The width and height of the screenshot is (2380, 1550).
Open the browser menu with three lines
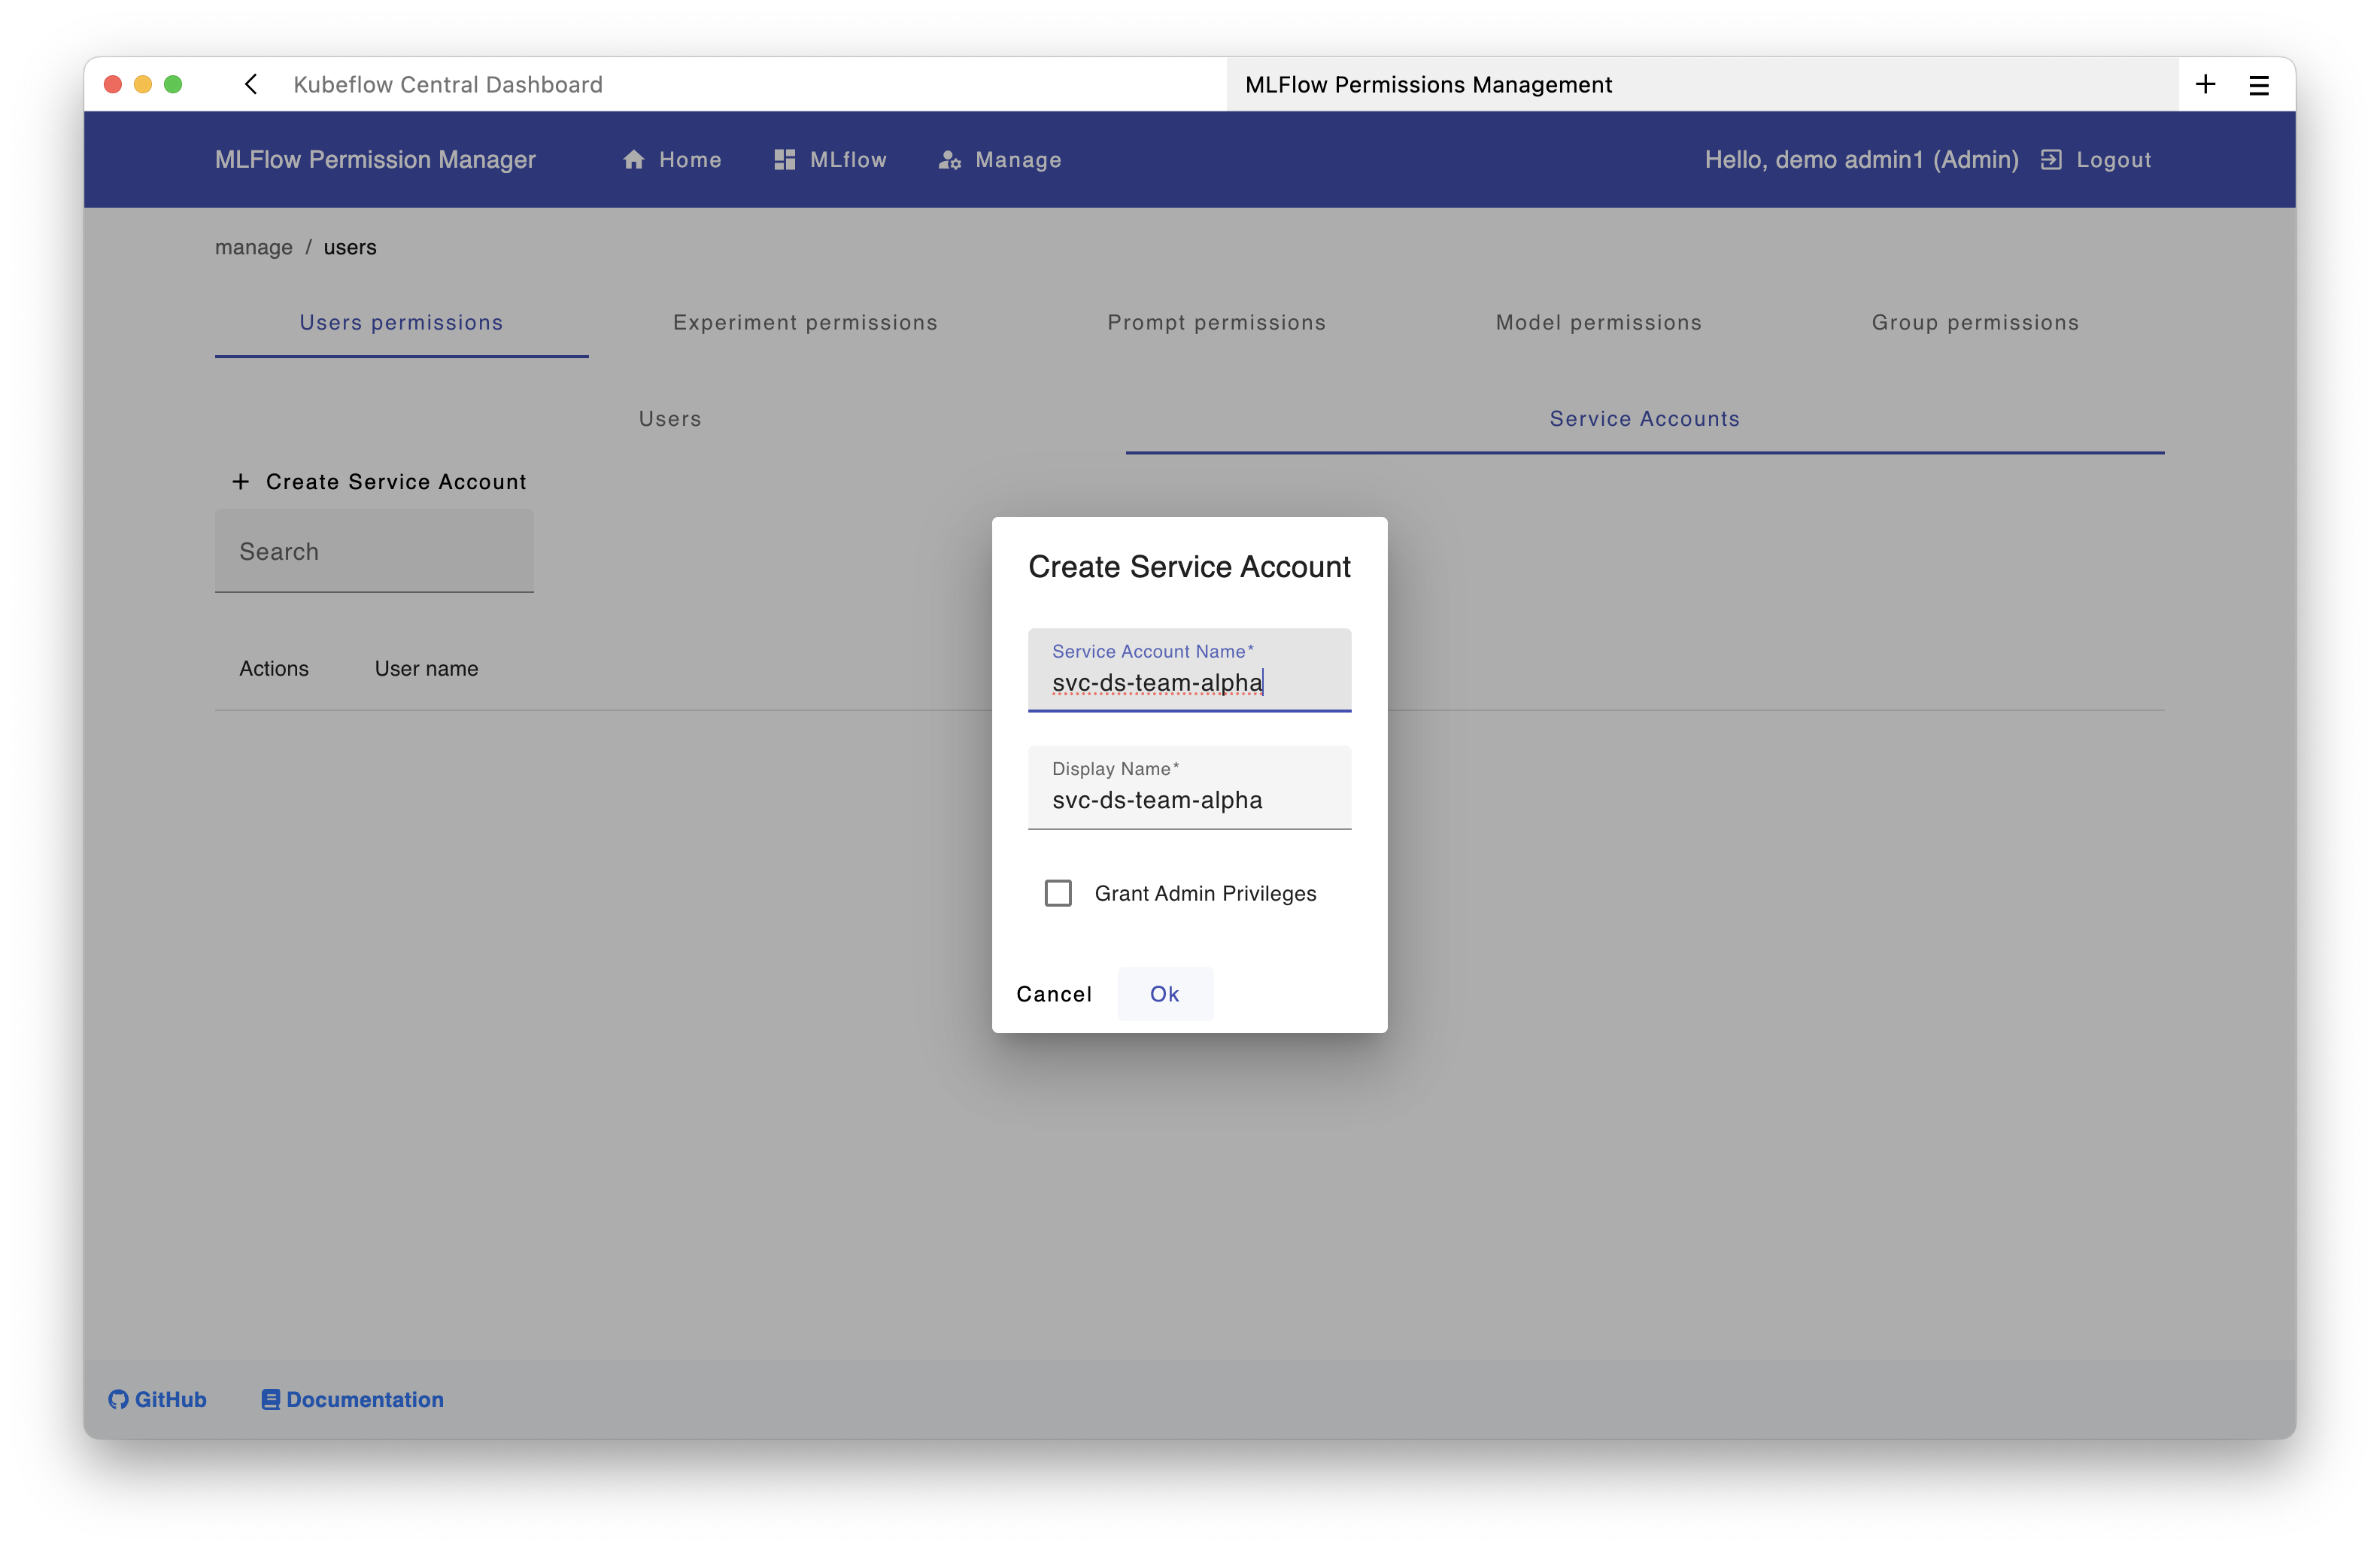pyautogui.click(x=2258, y=84)
